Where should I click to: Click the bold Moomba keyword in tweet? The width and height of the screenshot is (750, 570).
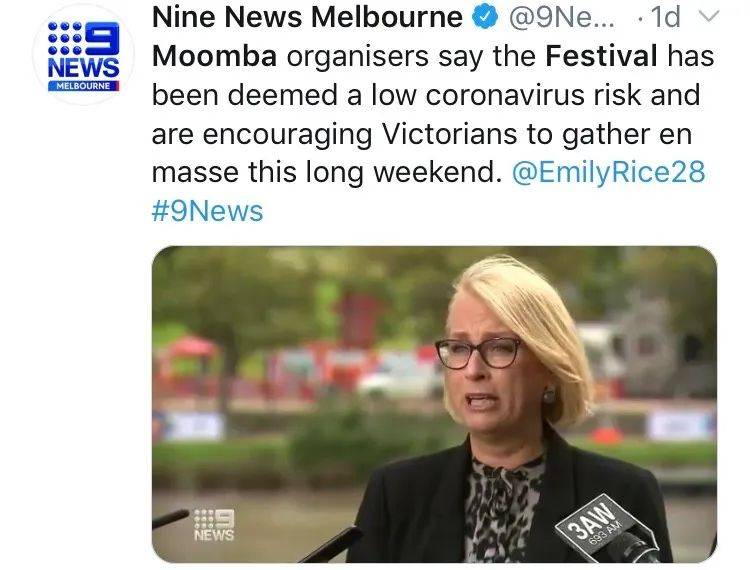[214, 56]
